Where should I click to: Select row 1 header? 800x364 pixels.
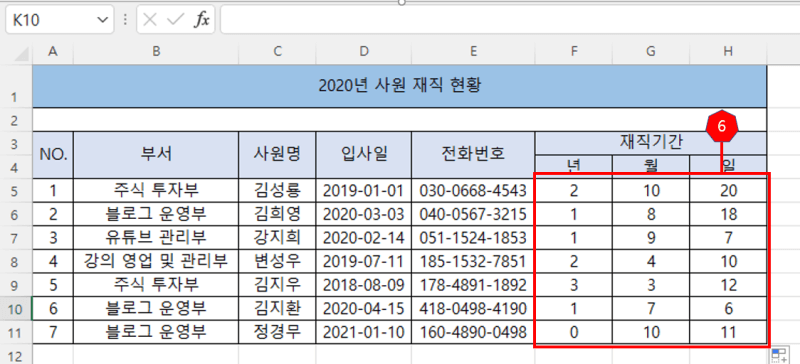click(x=16, y=86)
